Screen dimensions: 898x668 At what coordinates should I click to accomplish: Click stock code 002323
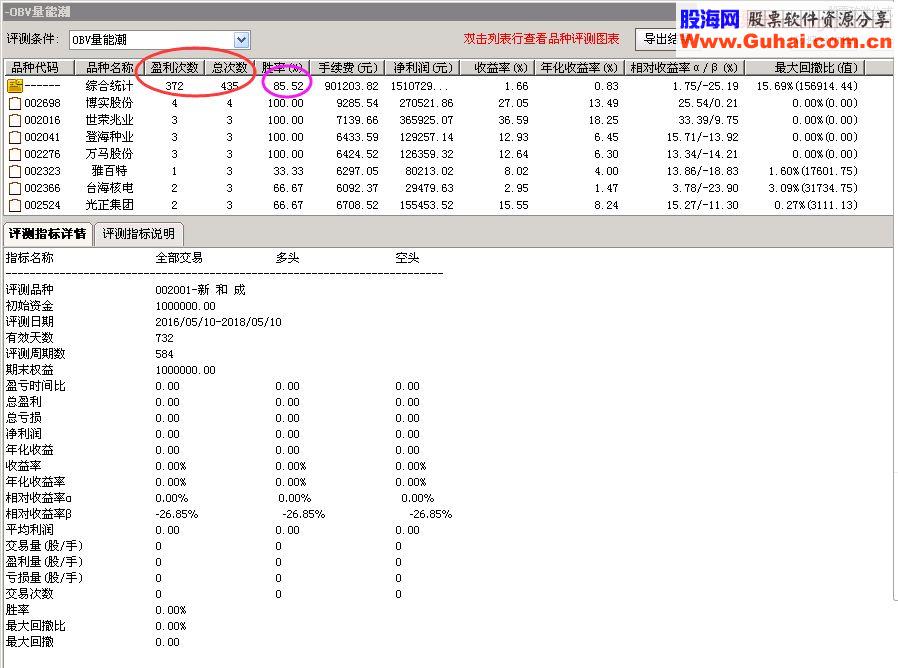pyautogui.click(x=42, y=171)
